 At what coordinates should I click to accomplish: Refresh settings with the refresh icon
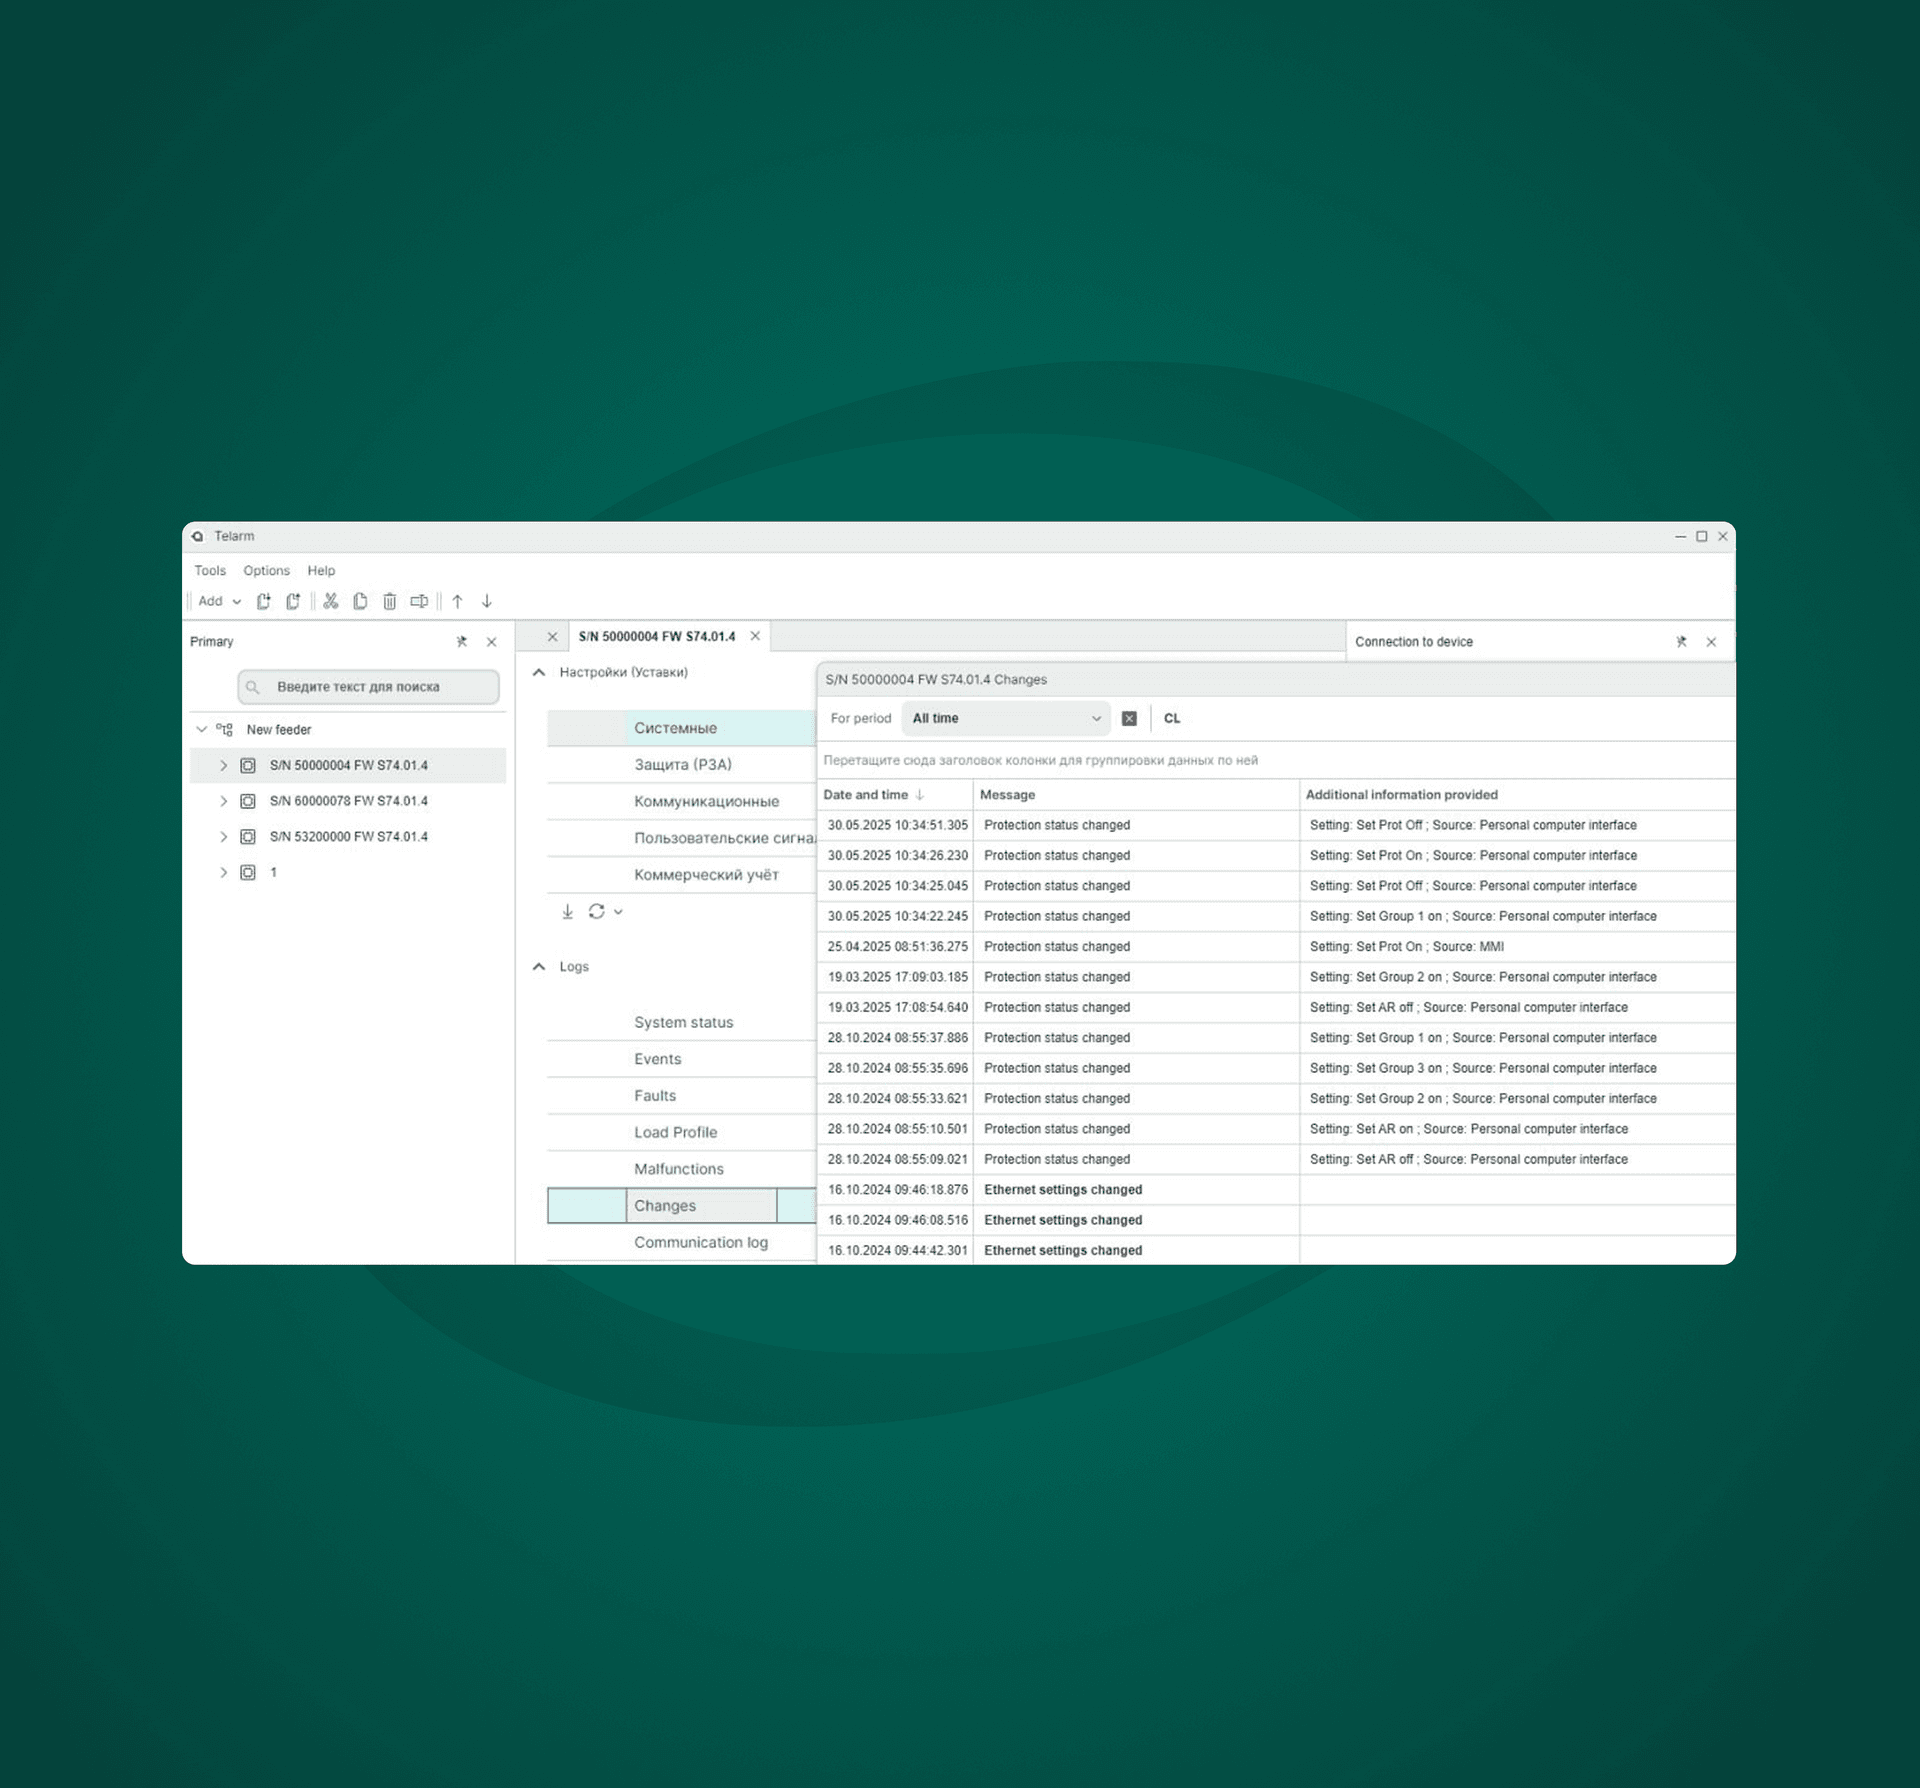[596, 911]
